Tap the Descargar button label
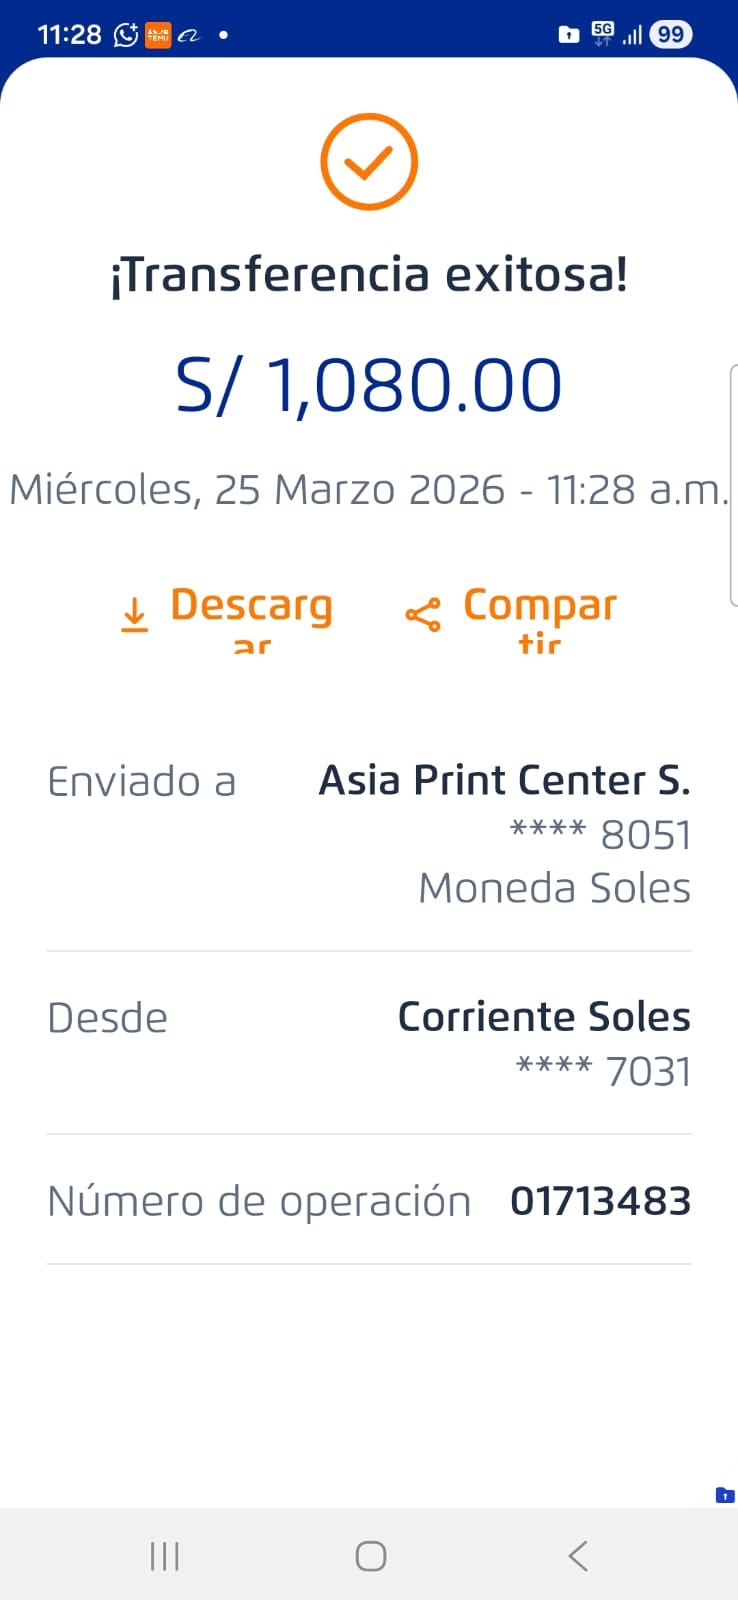 pos(251,606)
